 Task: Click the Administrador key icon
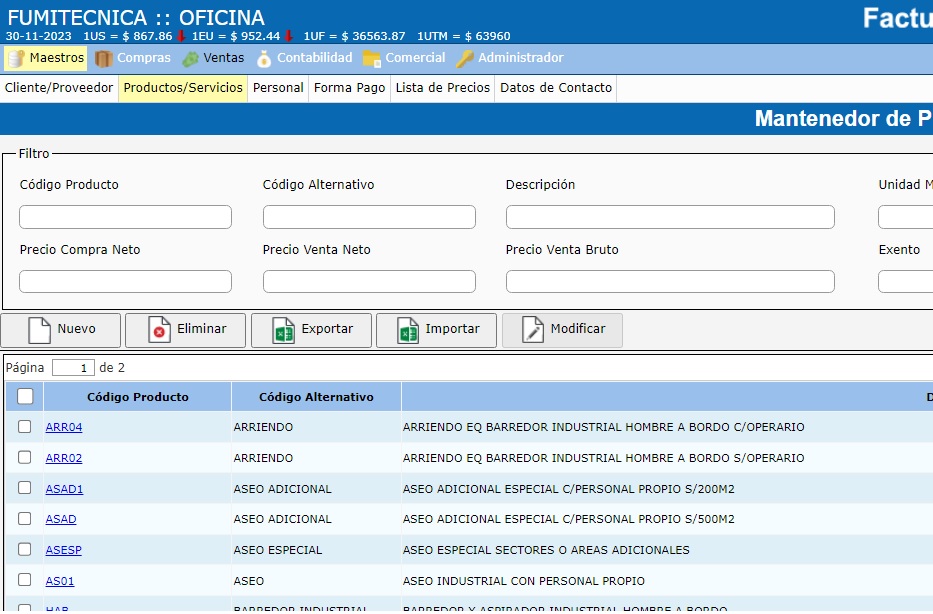[x=465, y=59]
